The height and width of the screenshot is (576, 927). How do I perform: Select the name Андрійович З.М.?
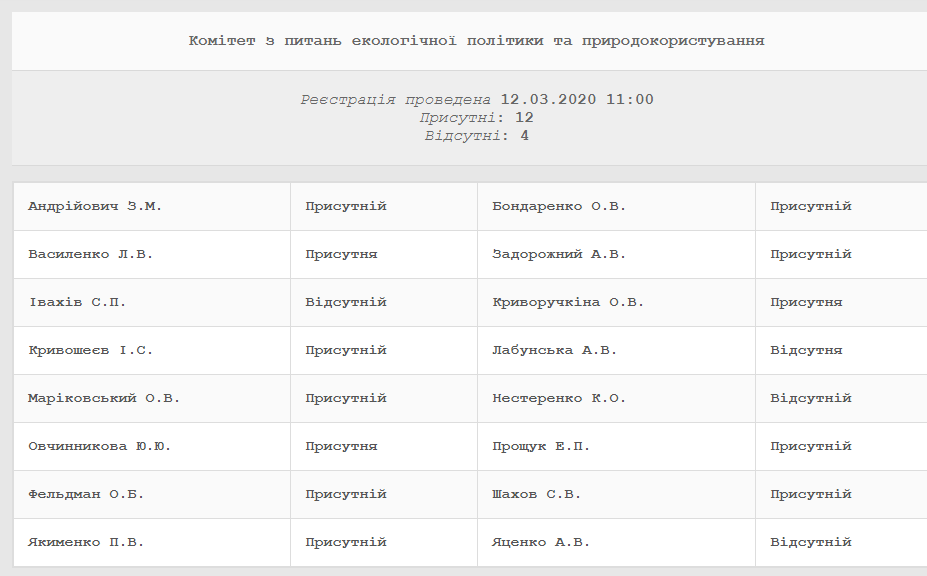tap(95, 206)
